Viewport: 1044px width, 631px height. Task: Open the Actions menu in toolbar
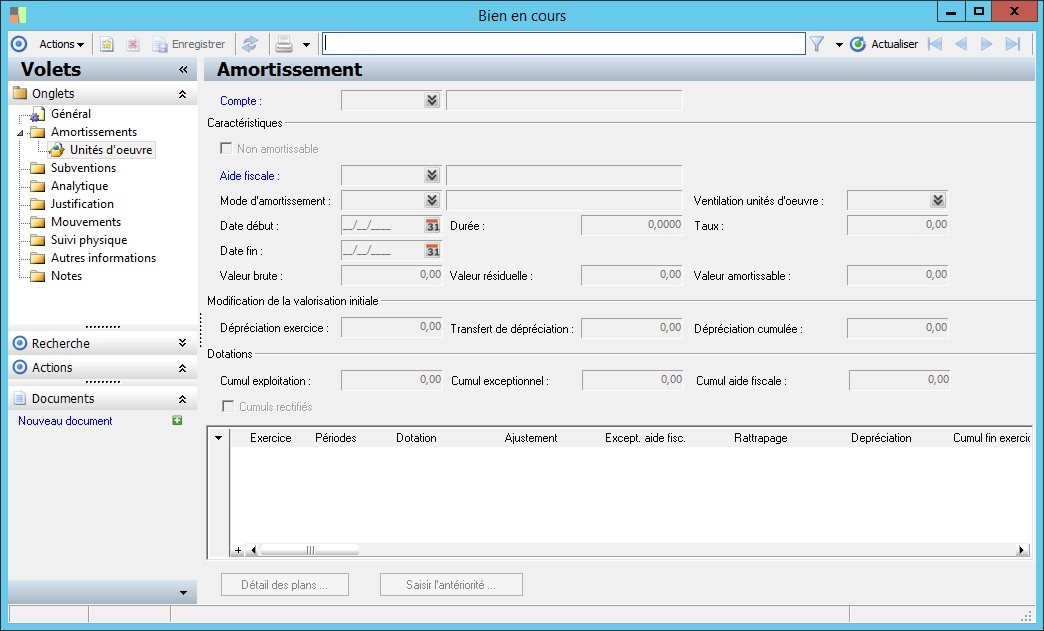[x=61, y=44]
